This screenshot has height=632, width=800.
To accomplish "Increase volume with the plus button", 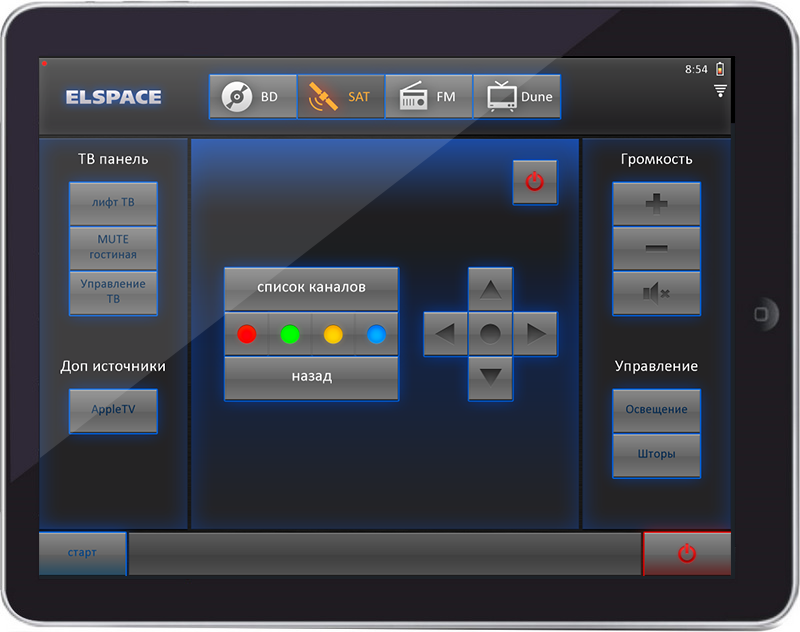I will click(656, 204).
